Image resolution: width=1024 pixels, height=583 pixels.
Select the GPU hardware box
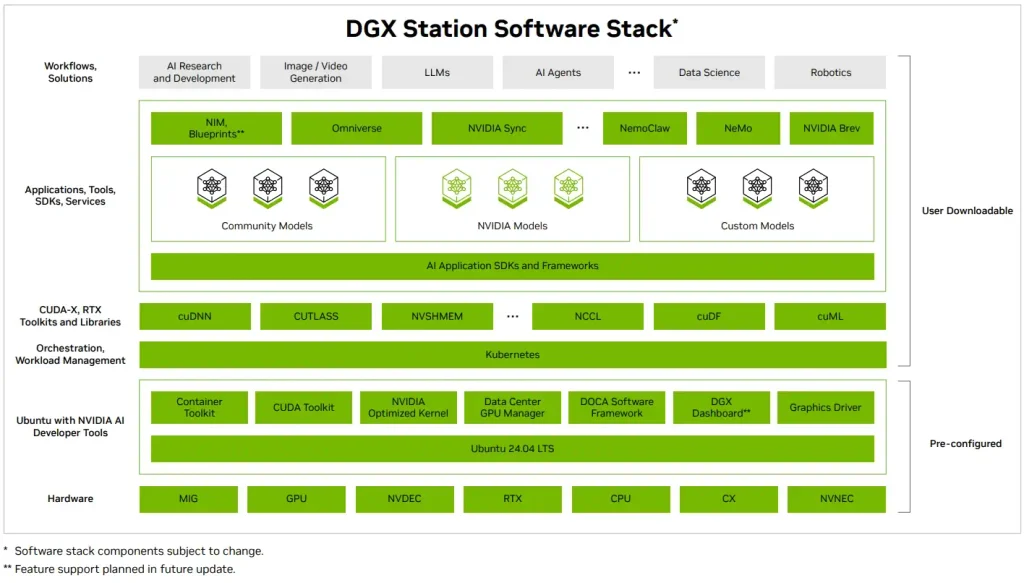pyautogui.click(x=296, y=499)
